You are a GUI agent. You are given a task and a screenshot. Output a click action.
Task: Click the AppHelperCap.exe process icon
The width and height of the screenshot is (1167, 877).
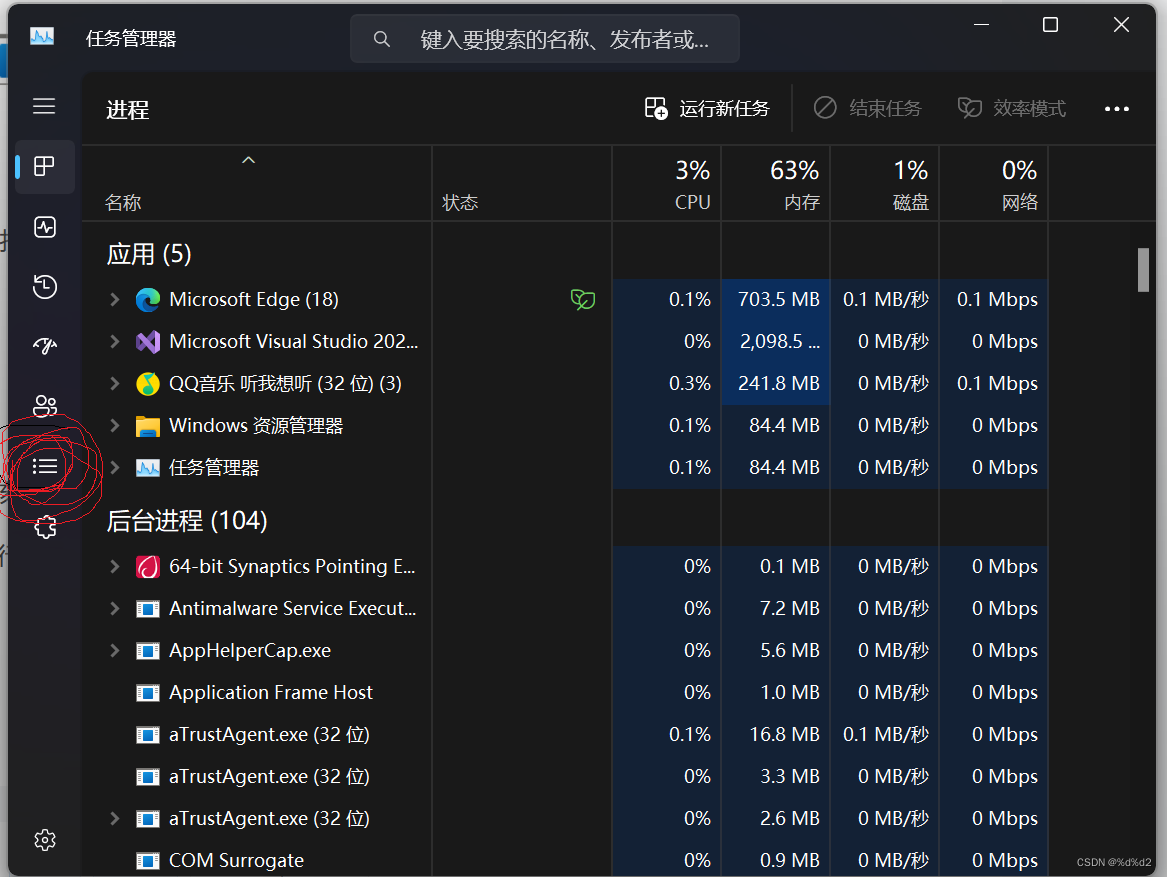[x=148, y=651]
